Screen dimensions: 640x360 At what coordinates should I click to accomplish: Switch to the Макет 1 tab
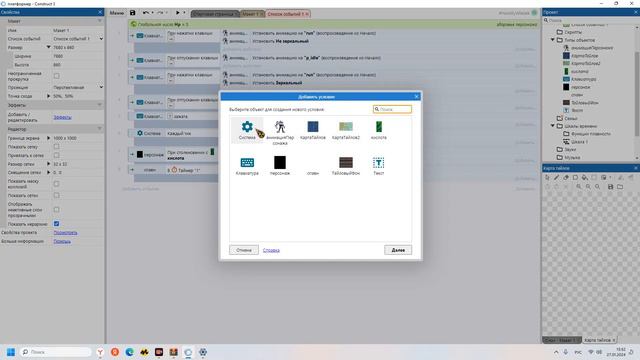pos(252,14)
